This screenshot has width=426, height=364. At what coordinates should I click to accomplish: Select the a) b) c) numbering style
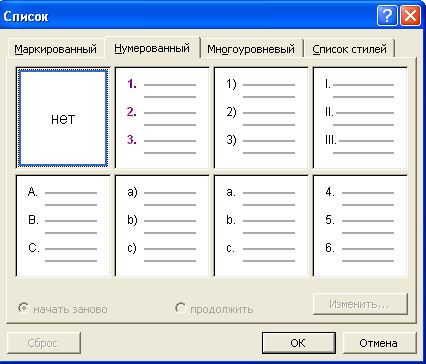click(162, 226)
